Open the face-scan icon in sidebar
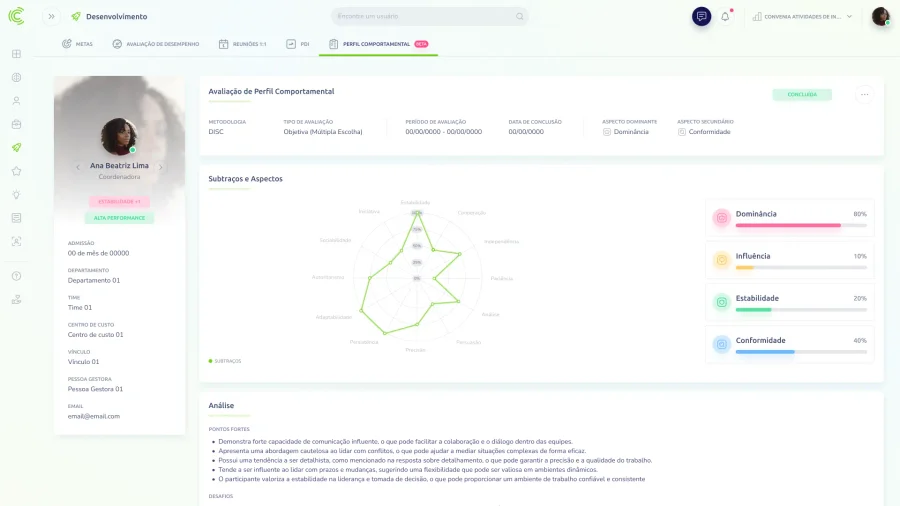This screenshot has width=900, height=506. coord(17,242)
